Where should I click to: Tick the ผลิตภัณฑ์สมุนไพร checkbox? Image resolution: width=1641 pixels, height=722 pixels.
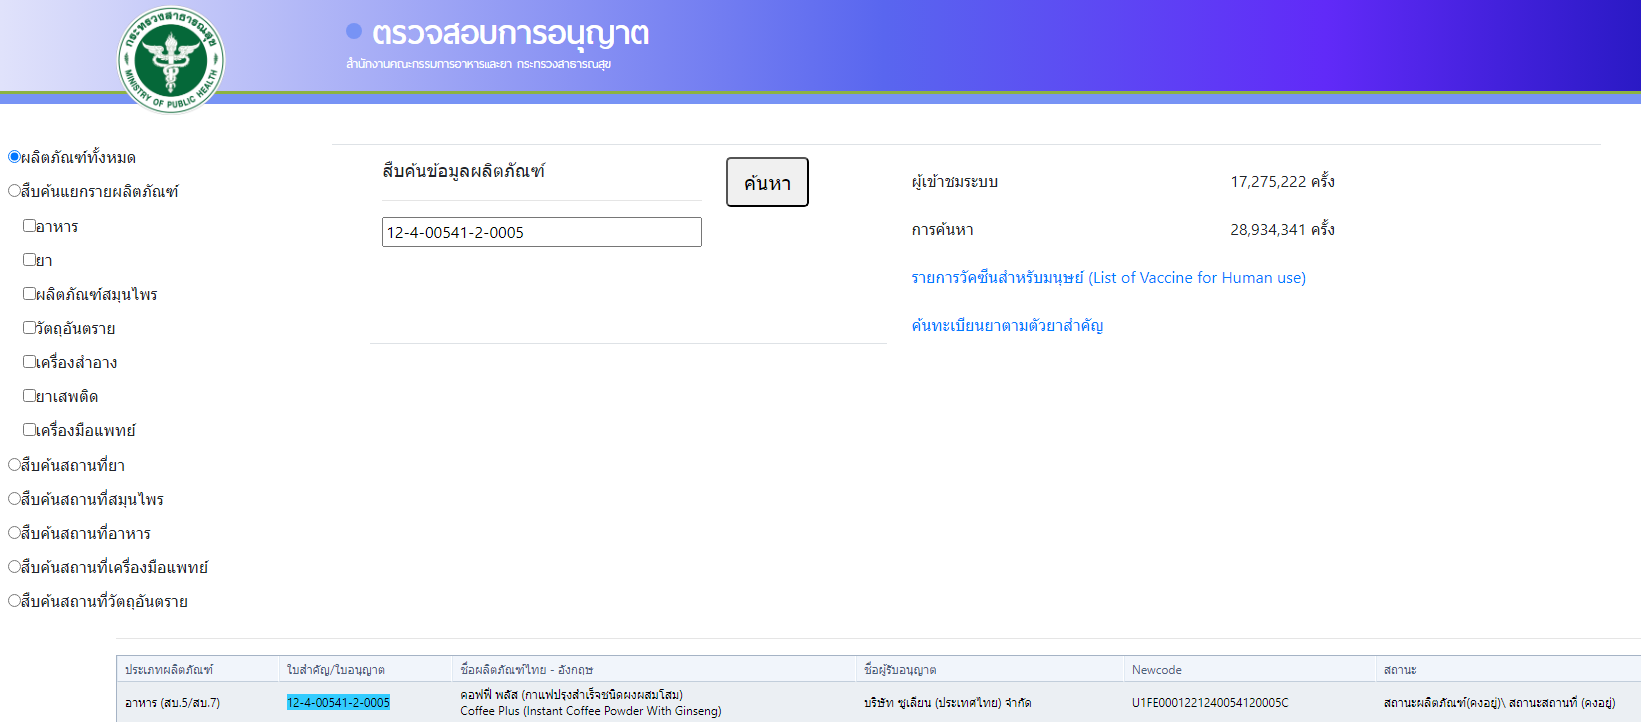coord(29,294)
